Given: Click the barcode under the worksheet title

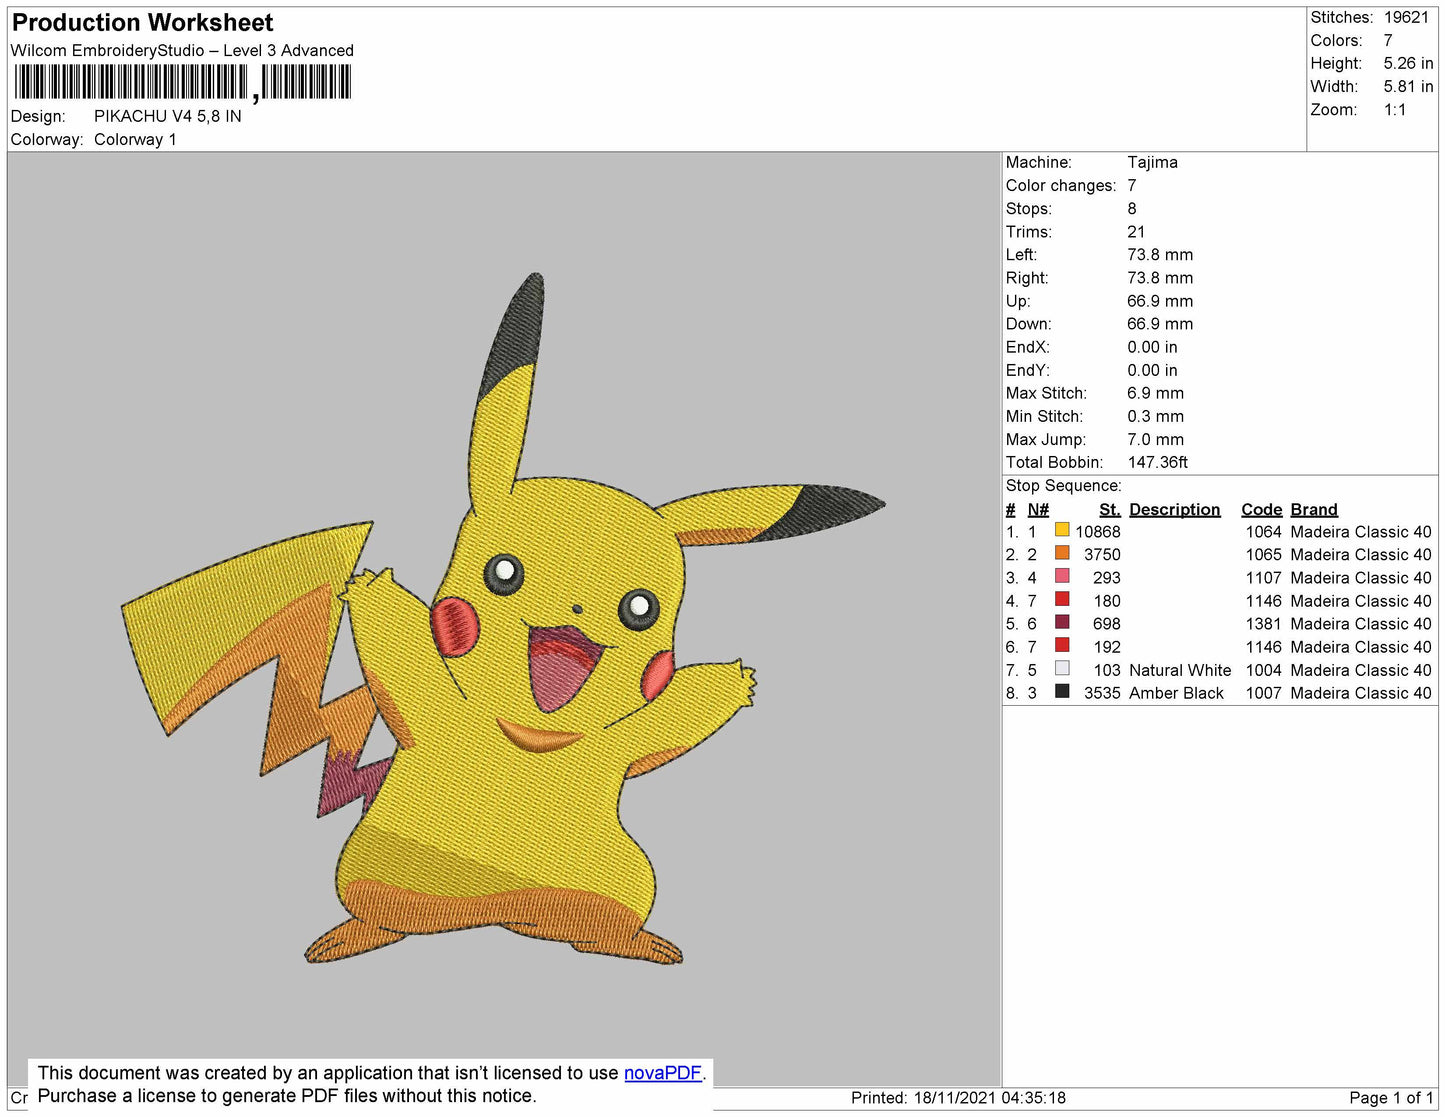Looking at the screenshot, I should 182,83.
